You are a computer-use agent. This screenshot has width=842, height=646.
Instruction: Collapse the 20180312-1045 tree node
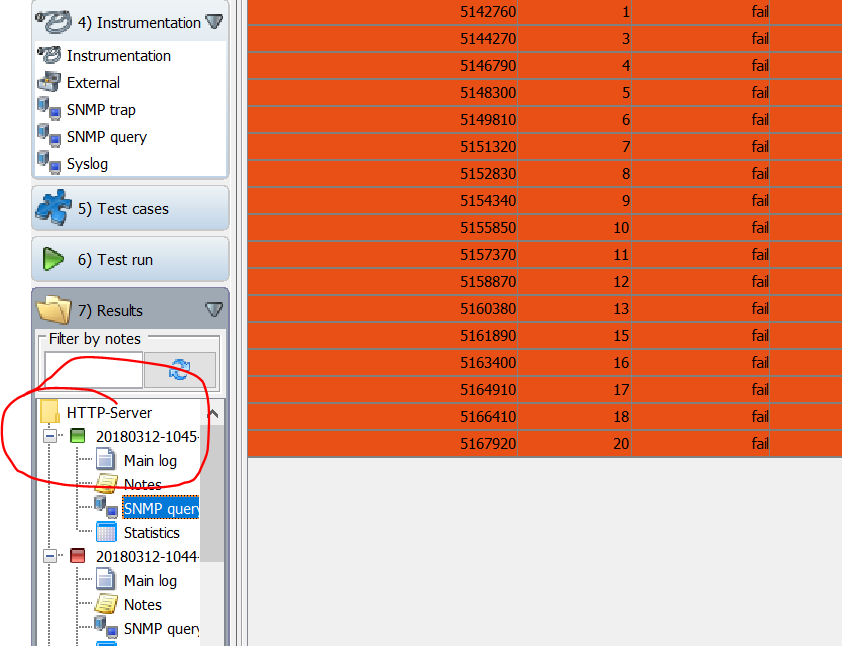50,436
